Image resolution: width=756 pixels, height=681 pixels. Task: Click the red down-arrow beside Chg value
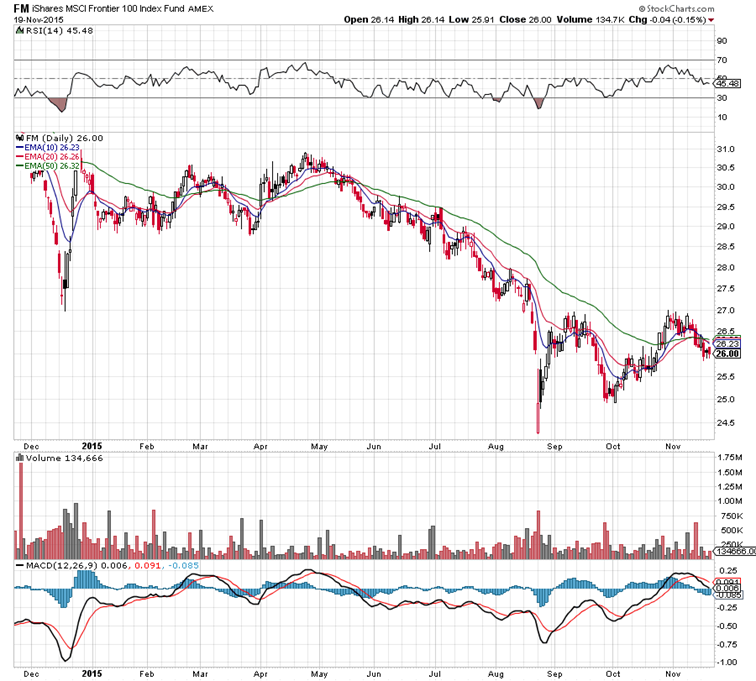(x=710, y=19)
